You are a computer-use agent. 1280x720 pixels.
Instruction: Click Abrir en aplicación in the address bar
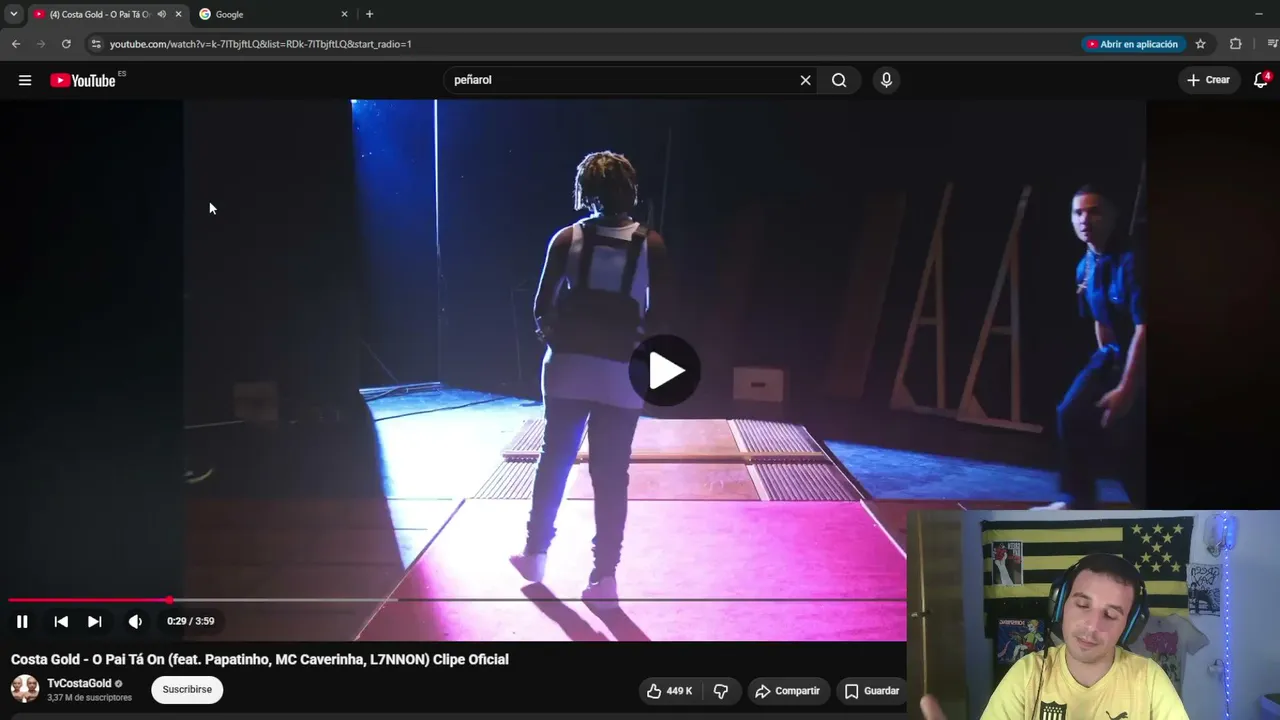pyautogui.click(x=1133, y=44)
